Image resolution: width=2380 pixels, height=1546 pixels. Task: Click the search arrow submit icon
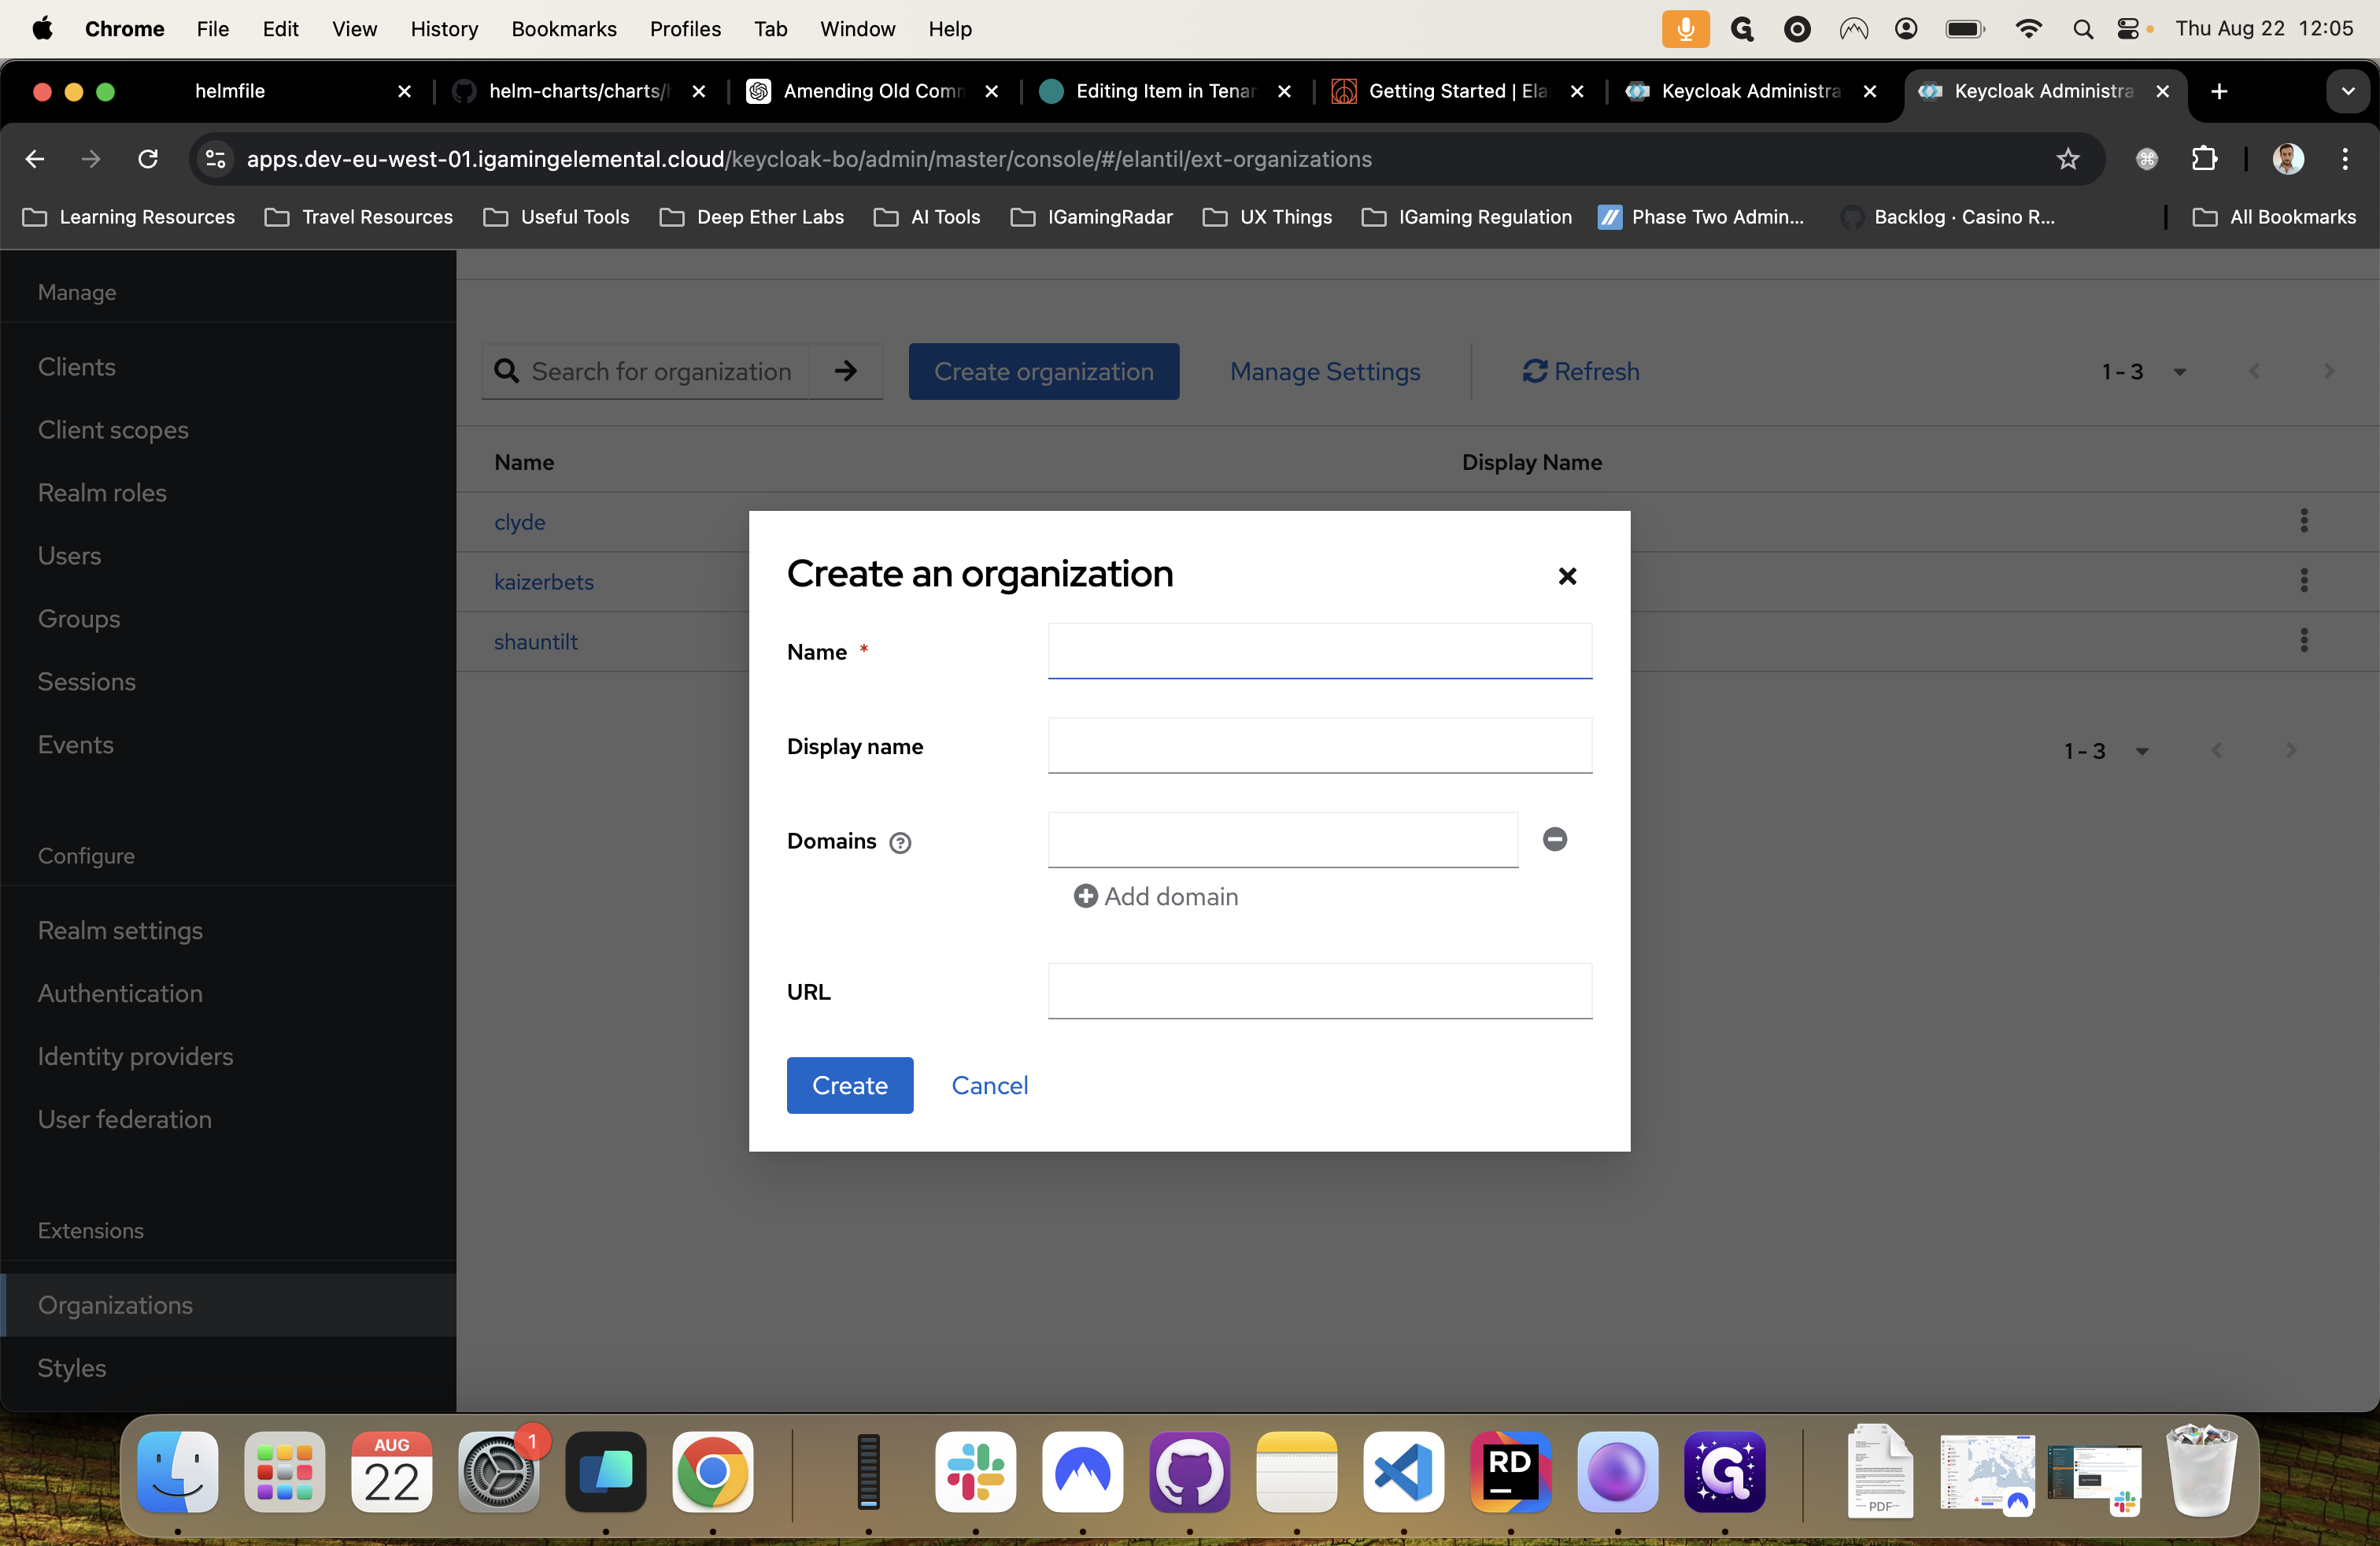[x=846, y=371]
